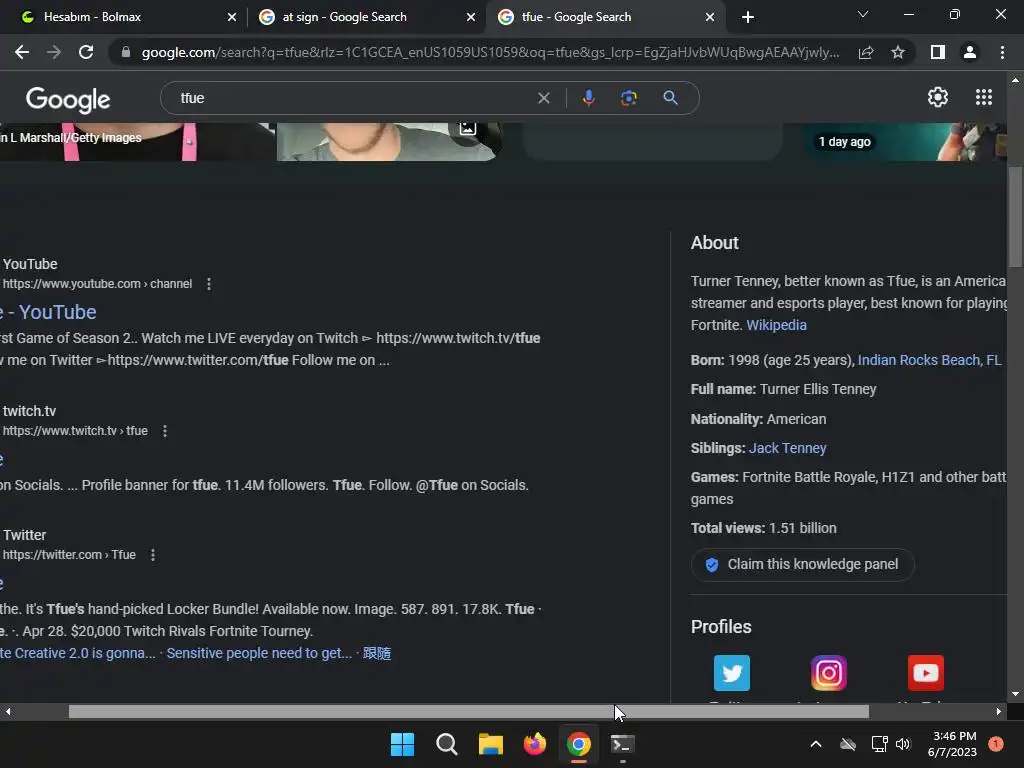1024x768 pixels.
Task: Open Google quick settings gear
Action: coord(938,97)
